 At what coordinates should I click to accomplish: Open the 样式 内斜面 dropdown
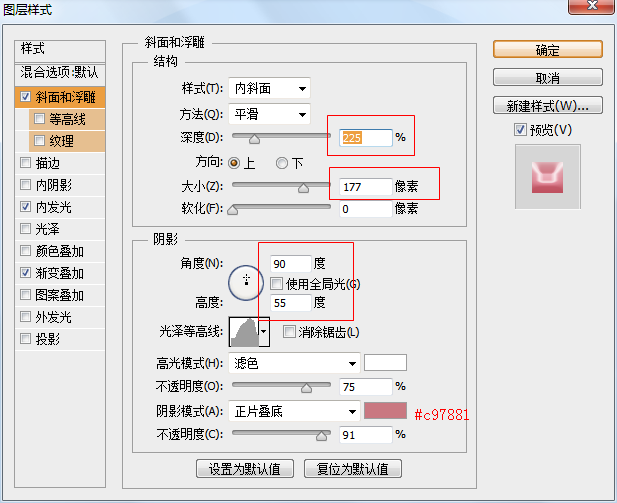click(269, 89)
